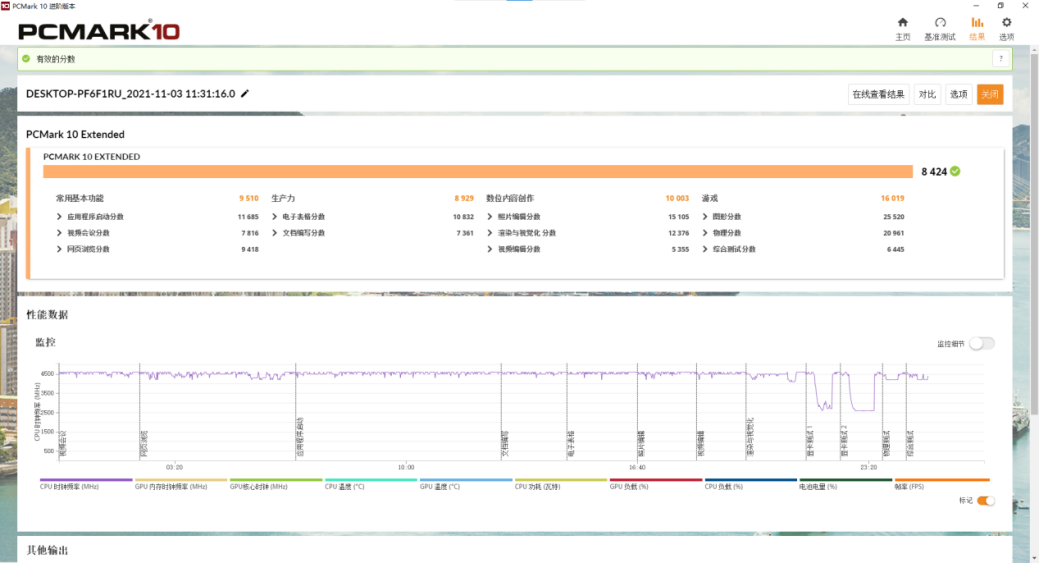This screenshot has height=563, width=1039.
Task: Expand the 电子表格分数 row
Action: coord(275,217)
